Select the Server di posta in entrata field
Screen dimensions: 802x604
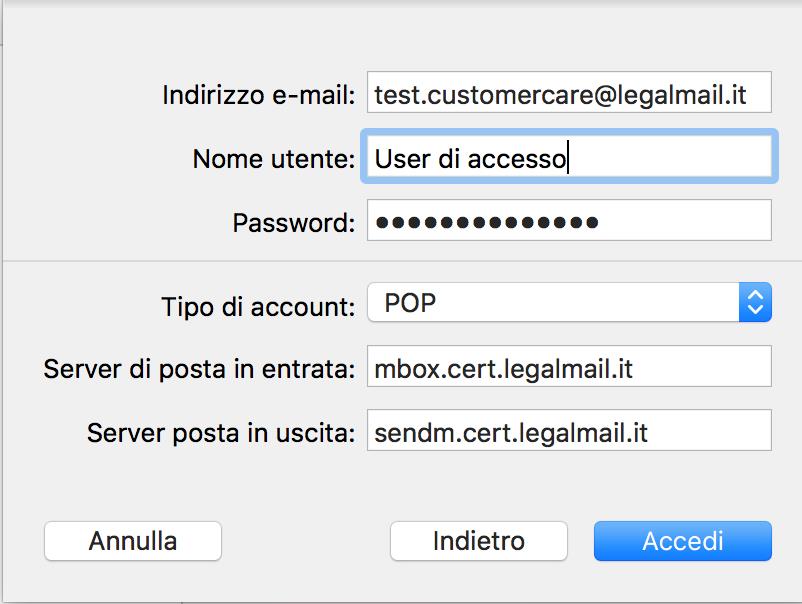pyautogui.click(x=568, y=367)
